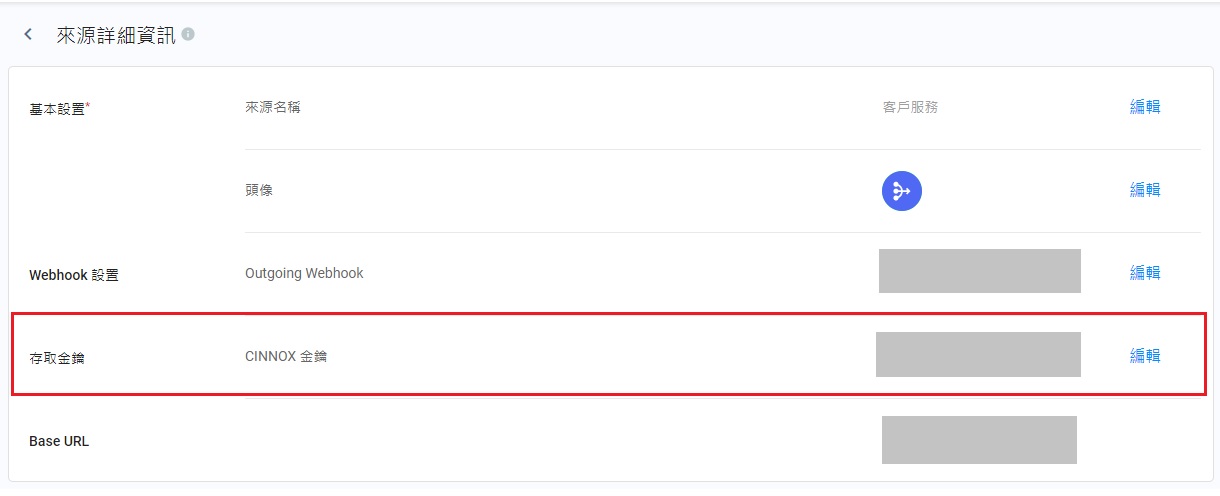Select the Webhook 設置 section label

[x=73, y=274]
